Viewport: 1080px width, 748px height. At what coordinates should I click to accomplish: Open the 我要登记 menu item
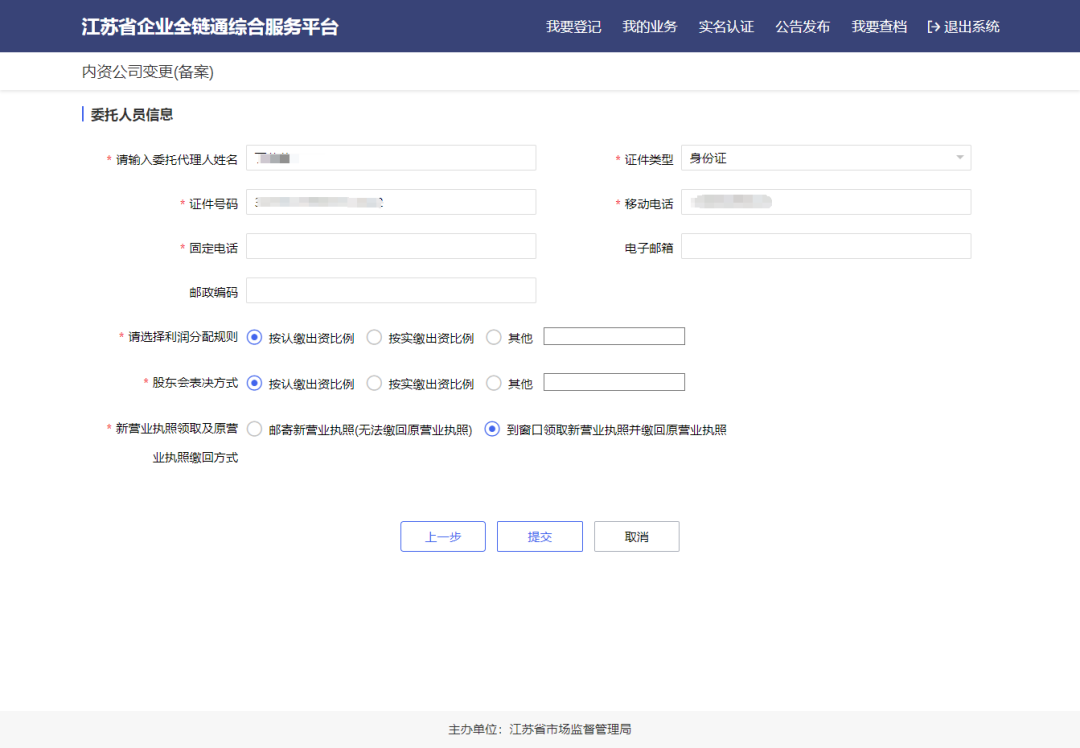click(573, 26)
